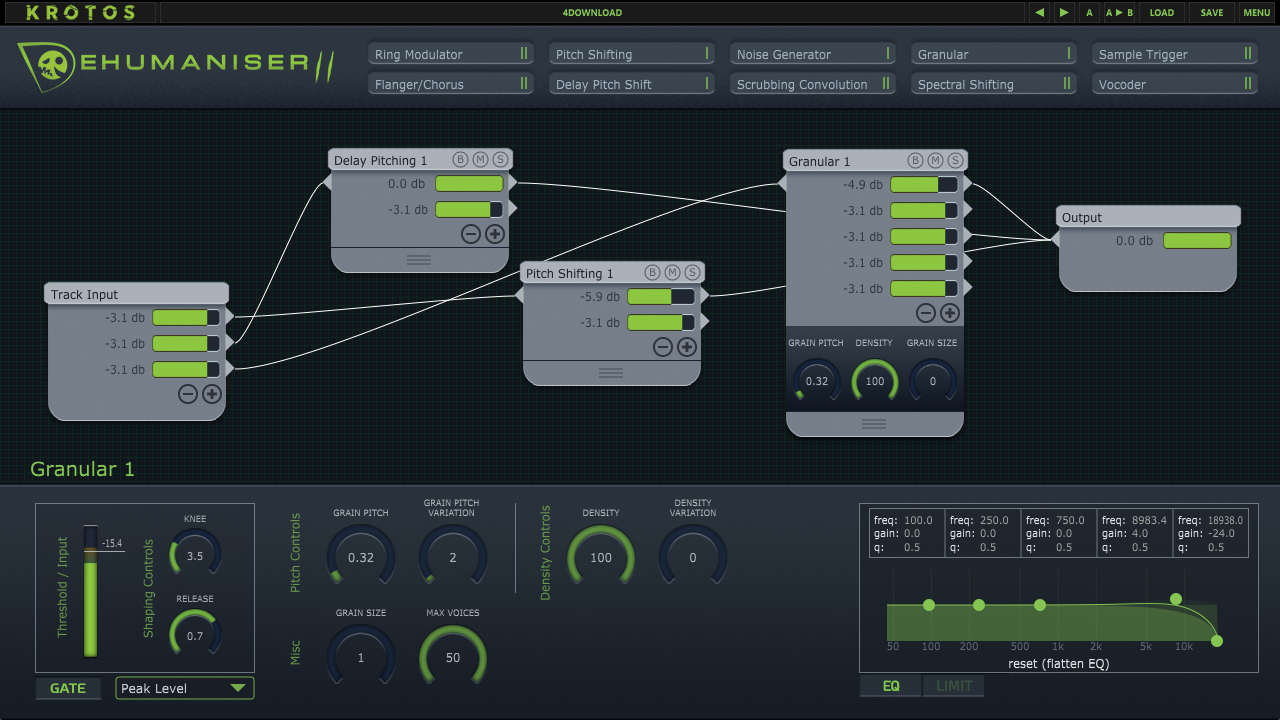Click the RELEASE knob set to 0.7
Image resolution: width=1280 pixels, height=720 pixels.
[195, 635]
